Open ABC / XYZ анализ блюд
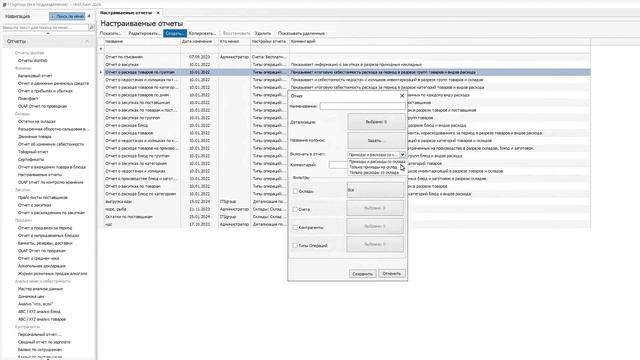The height and width of the screenshot is (360, 640). pyautogui.click(x=39, y=311)
